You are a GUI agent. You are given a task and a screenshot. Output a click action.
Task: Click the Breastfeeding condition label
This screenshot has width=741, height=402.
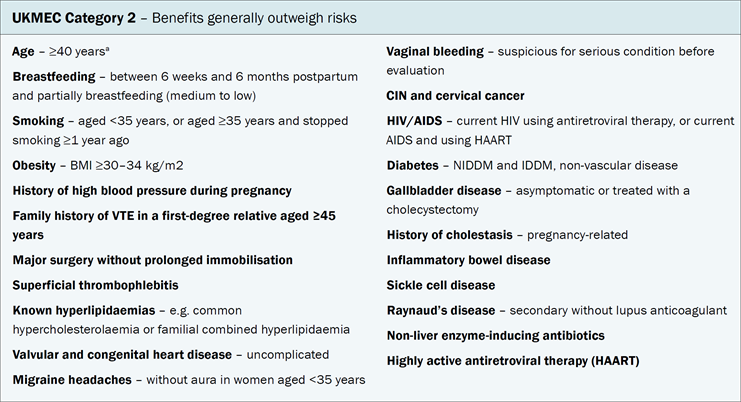pos(54,77)
